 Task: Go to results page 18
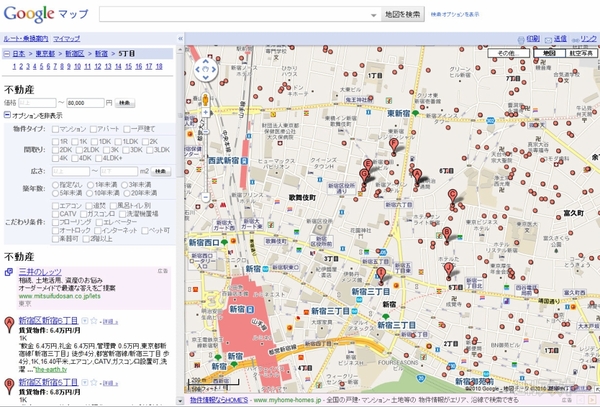(159, 67)
